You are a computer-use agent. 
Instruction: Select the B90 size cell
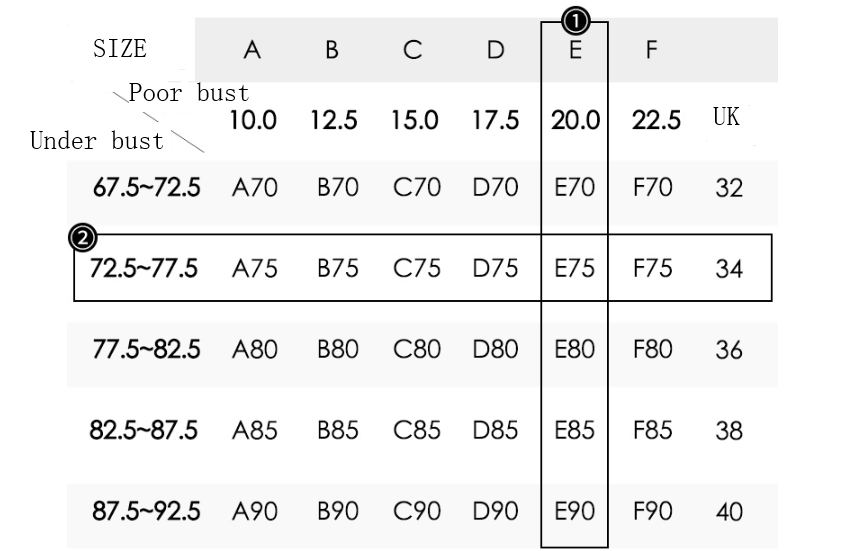tap(338, 510)
